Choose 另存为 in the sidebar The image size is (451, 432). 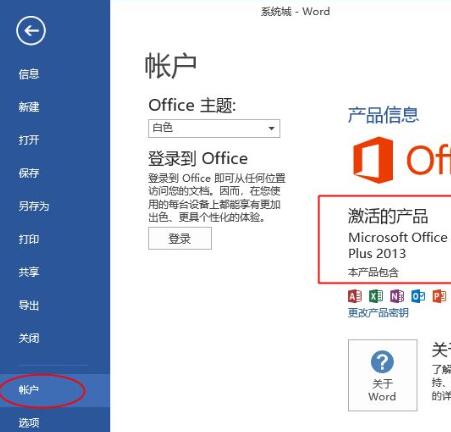[x=34, y=206]
